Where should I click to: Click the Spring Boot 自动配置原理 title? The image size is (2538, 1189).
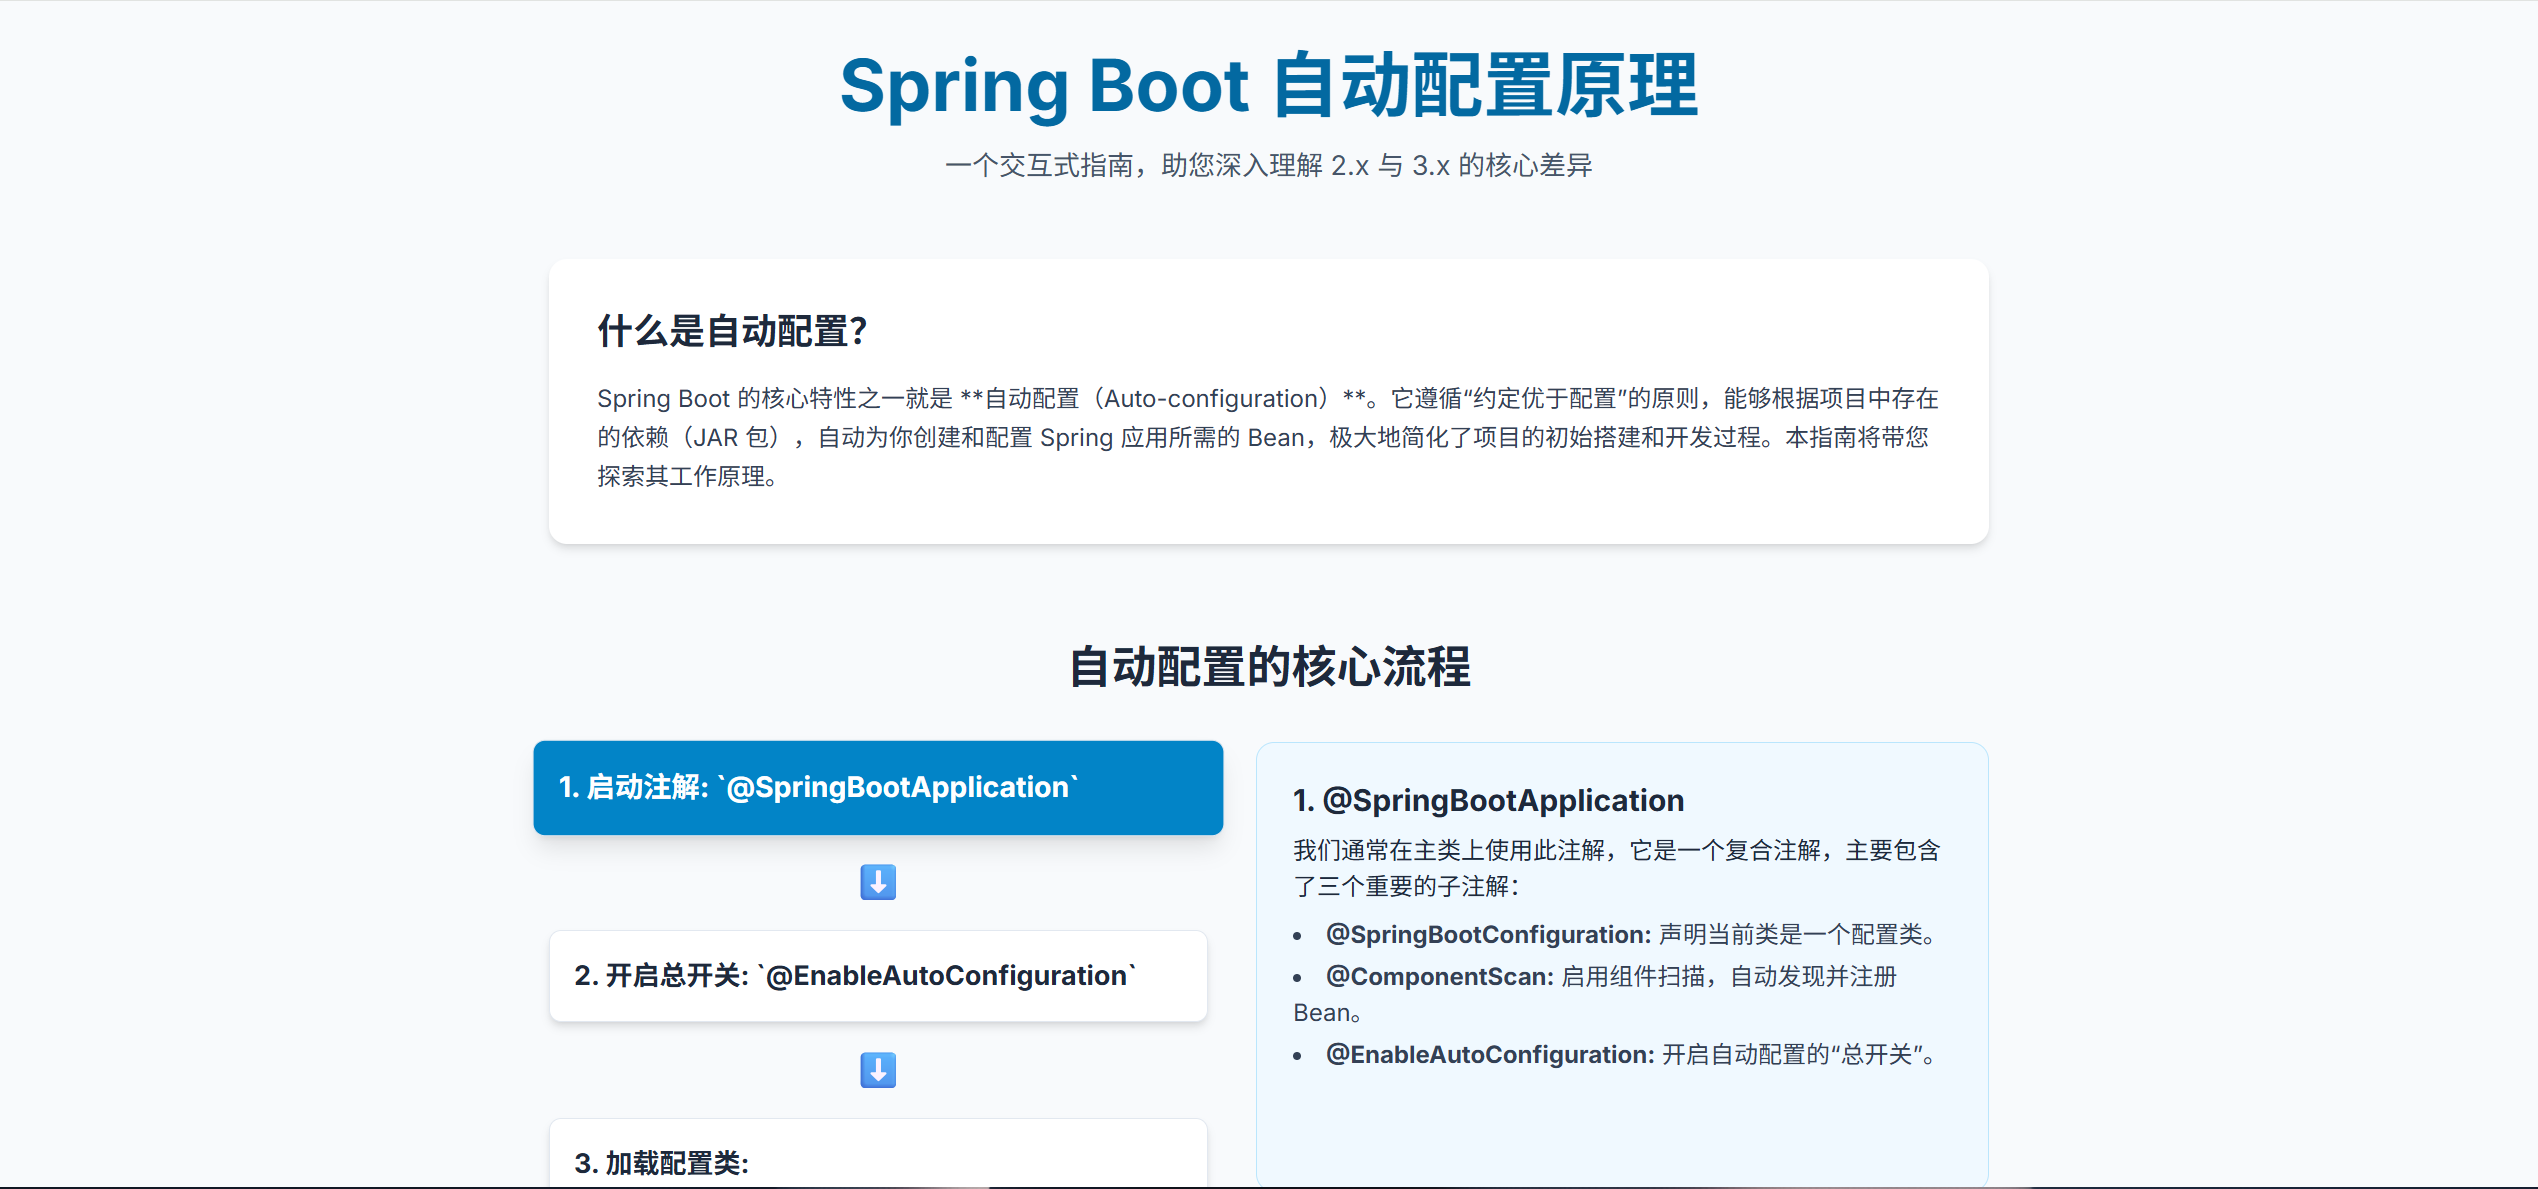(1268, 86)
